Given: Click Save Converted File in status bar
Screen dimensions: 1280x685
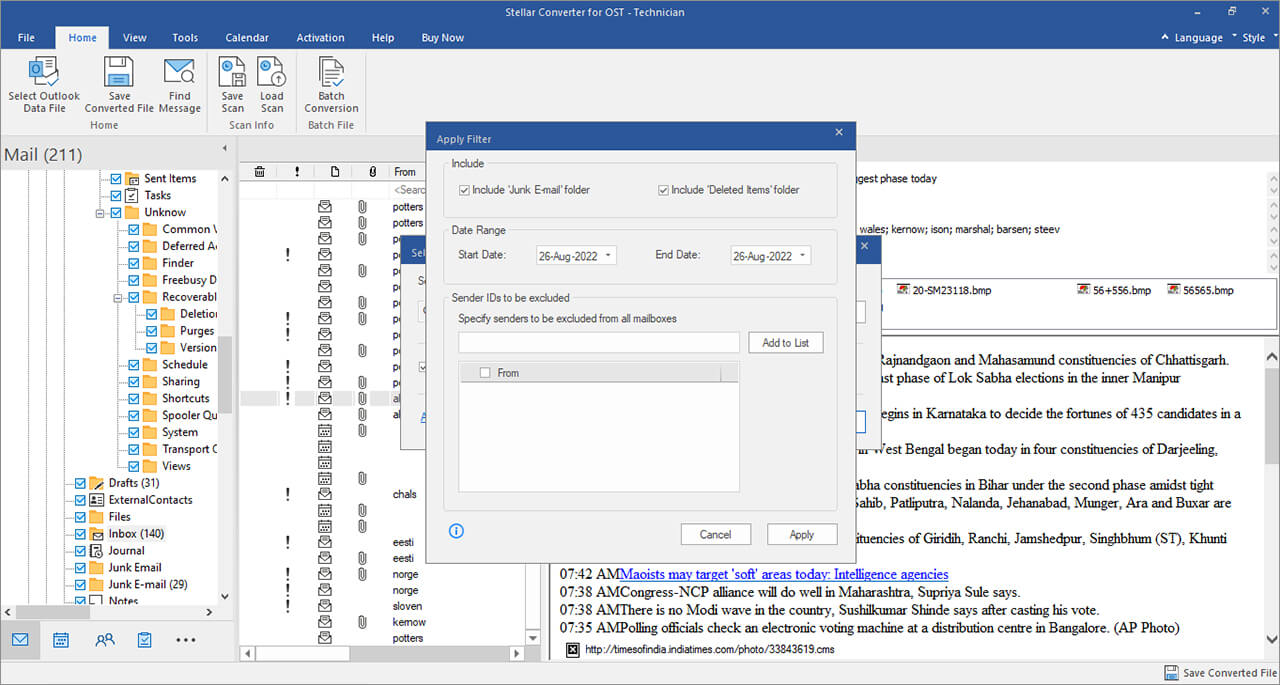Looking at the screenshot, I should (1220, 673).
